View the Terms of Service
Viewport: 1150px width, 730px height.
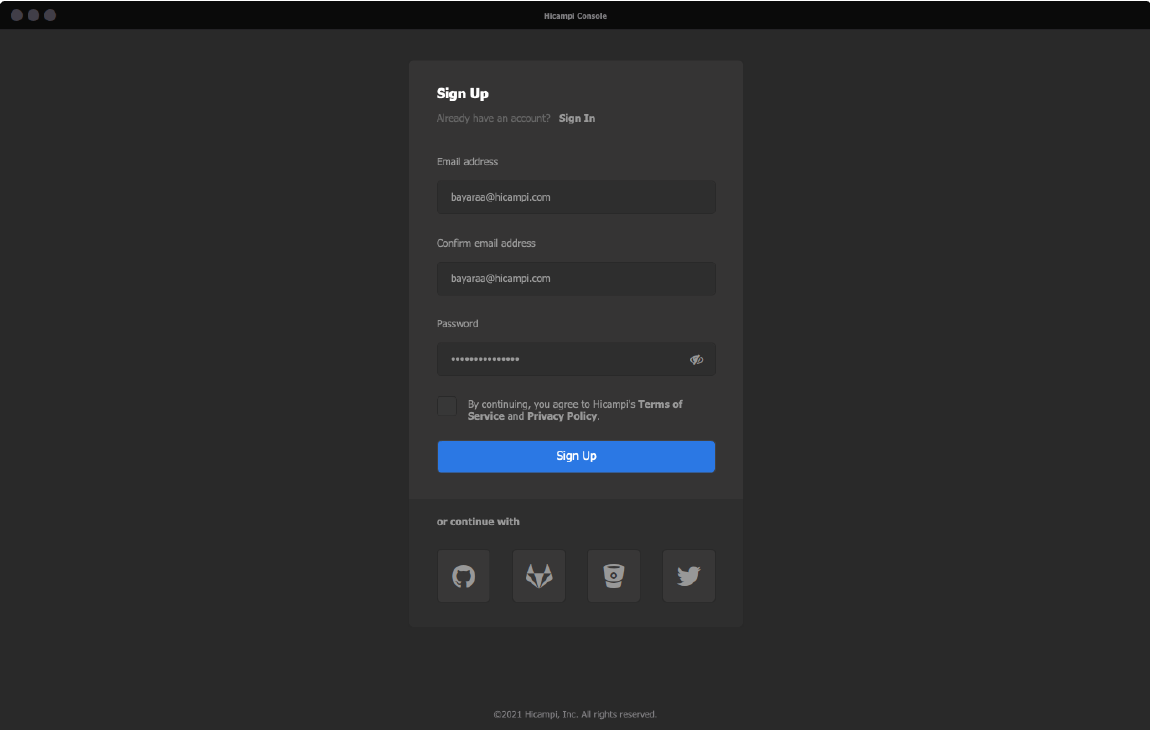[659, 404]
